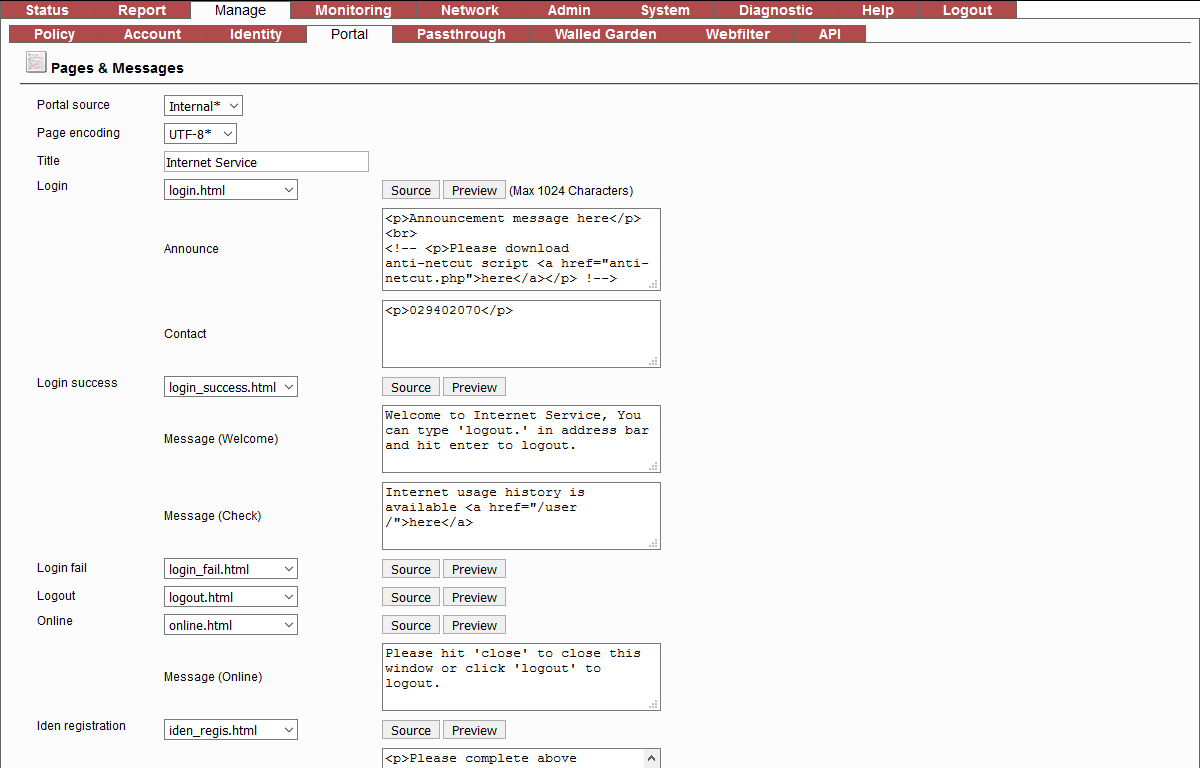Click the Portal source label
This screenshot has height=768, width=1200.
point(73,105)
